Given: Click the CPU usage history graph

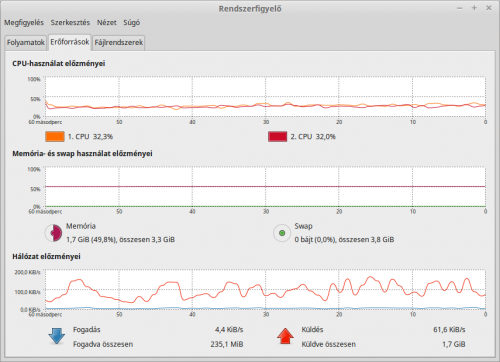Looking at the screenshot, I should pos(265,97).
